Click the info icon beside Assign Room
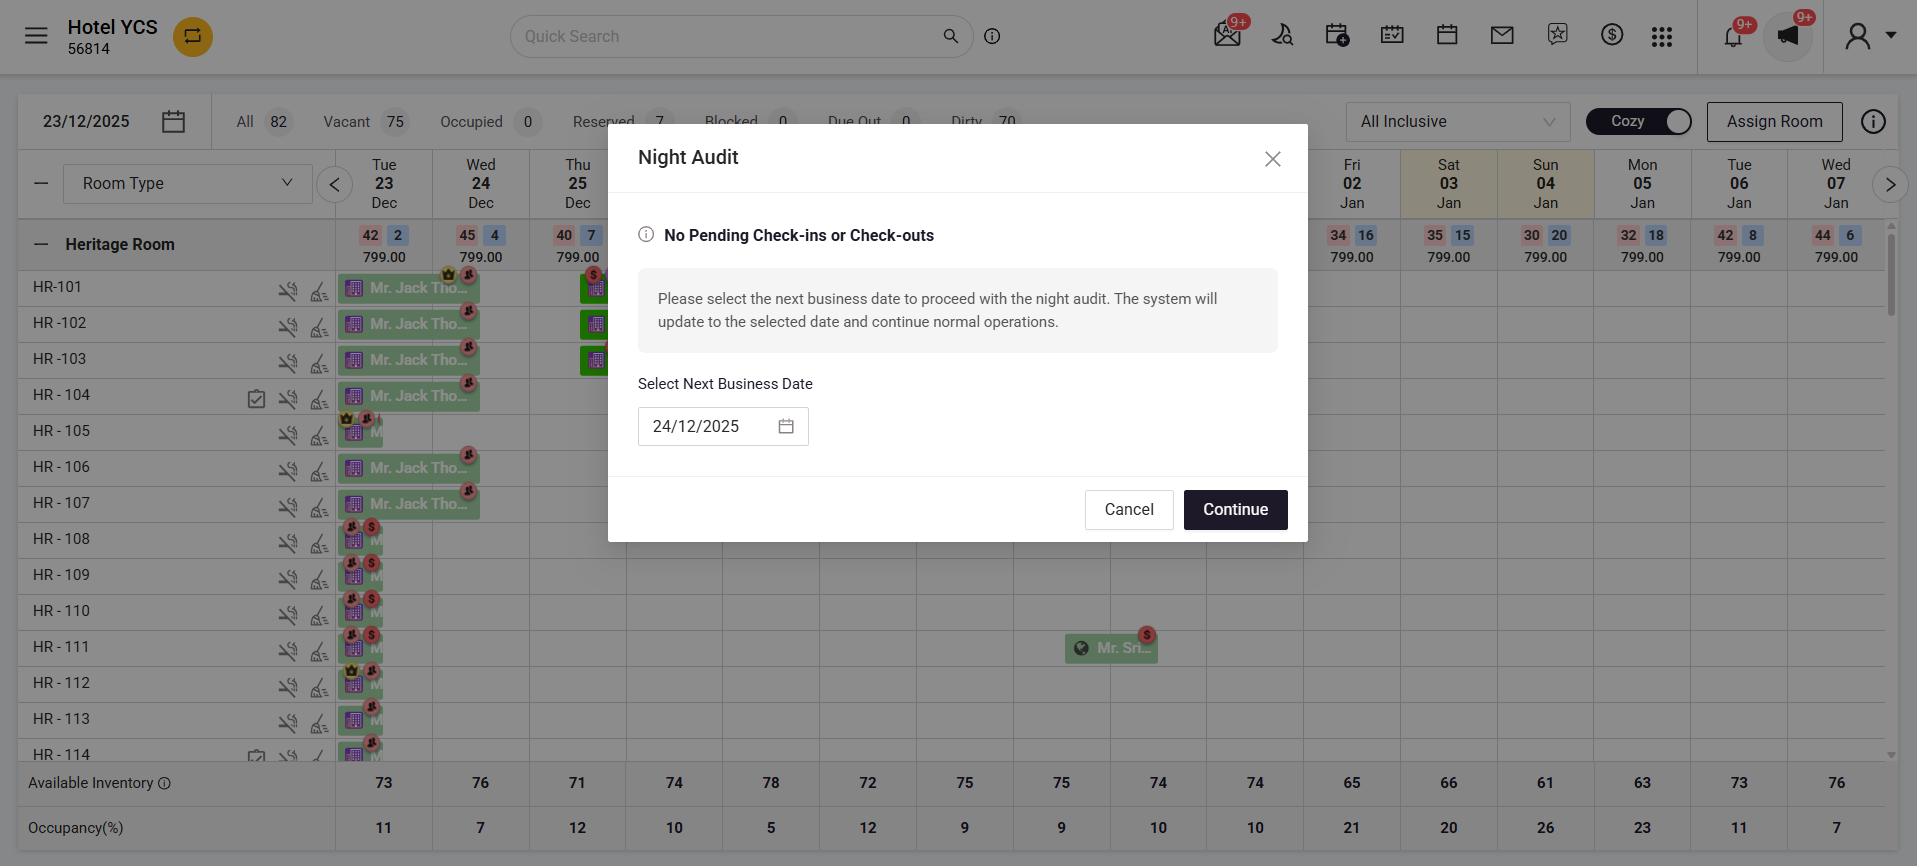Screen dimensions: 1917x866 click(x=1873, y=121)
